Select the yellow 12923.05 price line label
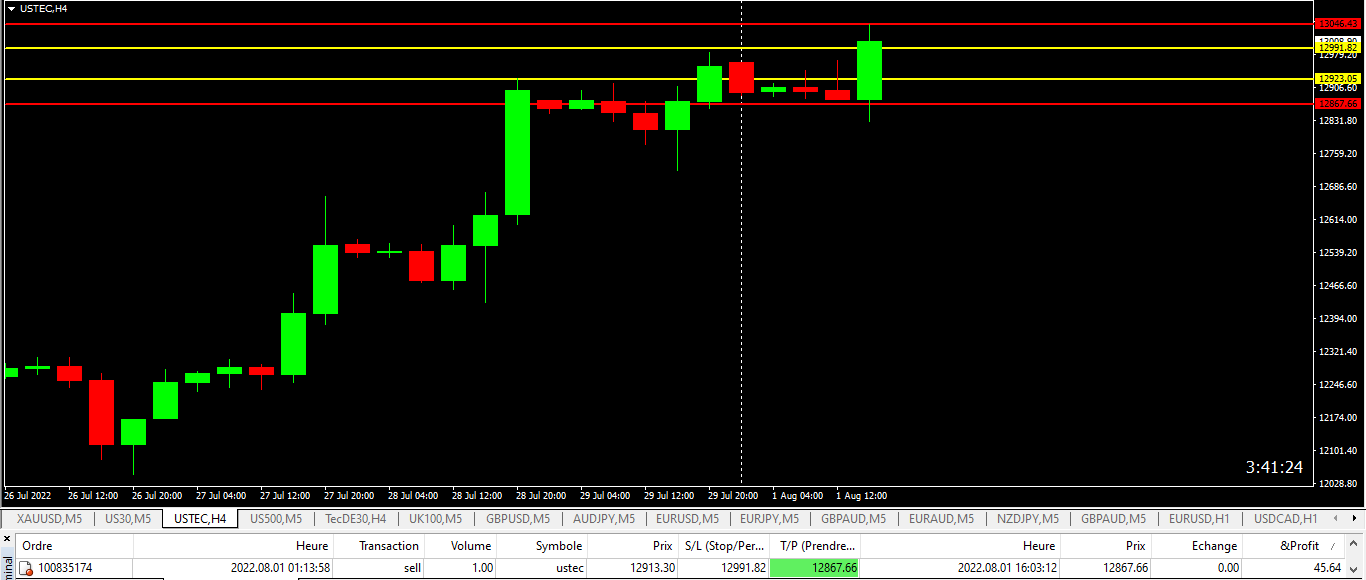This screenshot has width=1366, height=580. tap(1338, 78)
